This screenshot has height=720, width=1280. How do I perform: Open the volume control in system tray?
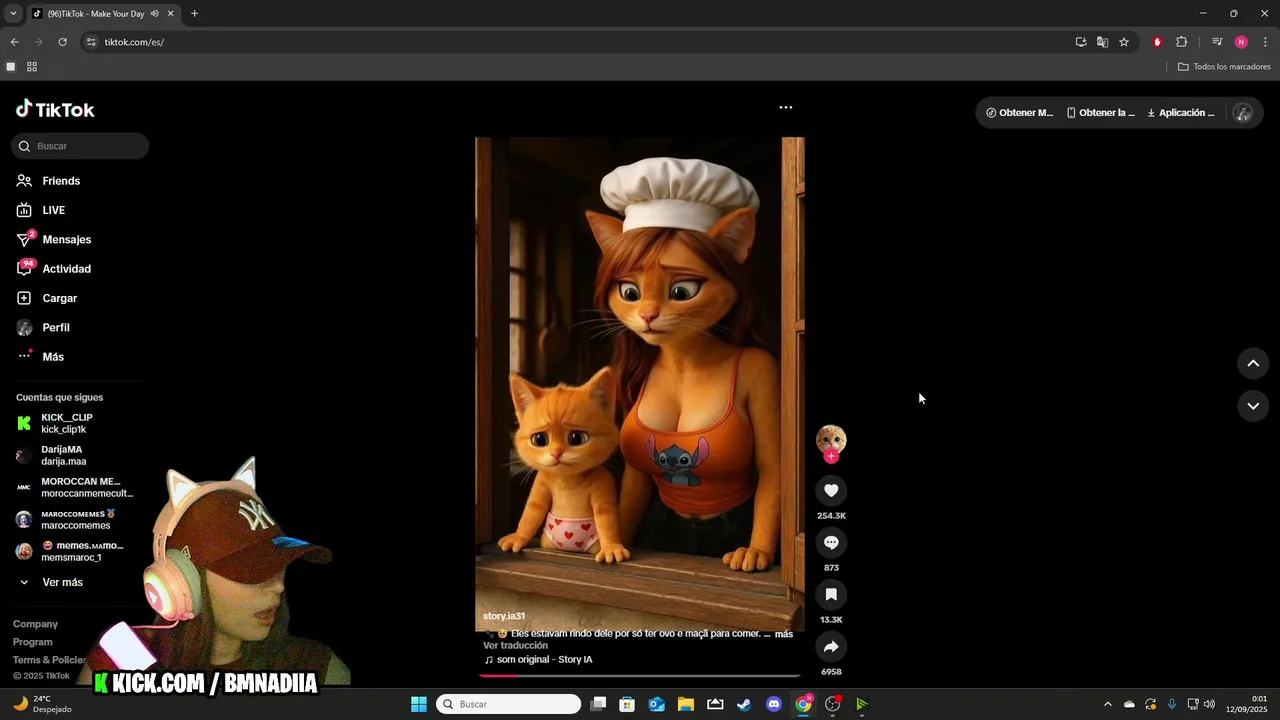(x=1209, y=704)
